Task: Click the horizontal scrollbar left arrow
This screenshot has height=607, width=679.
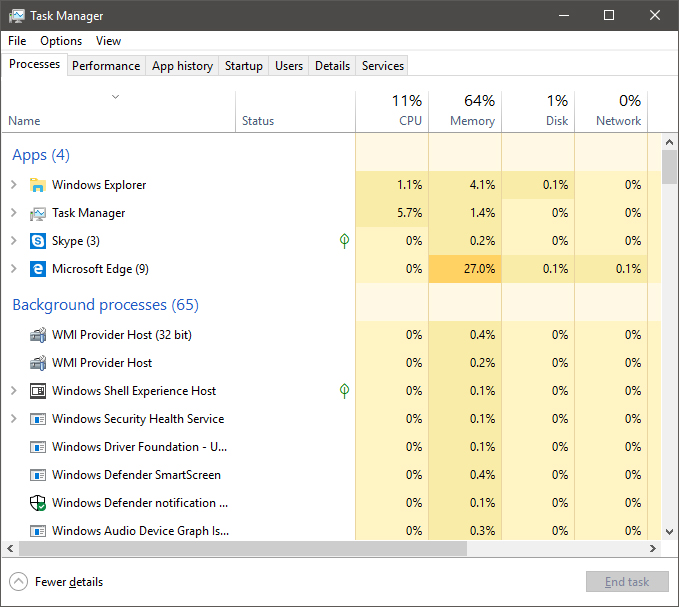Action: 10,549
